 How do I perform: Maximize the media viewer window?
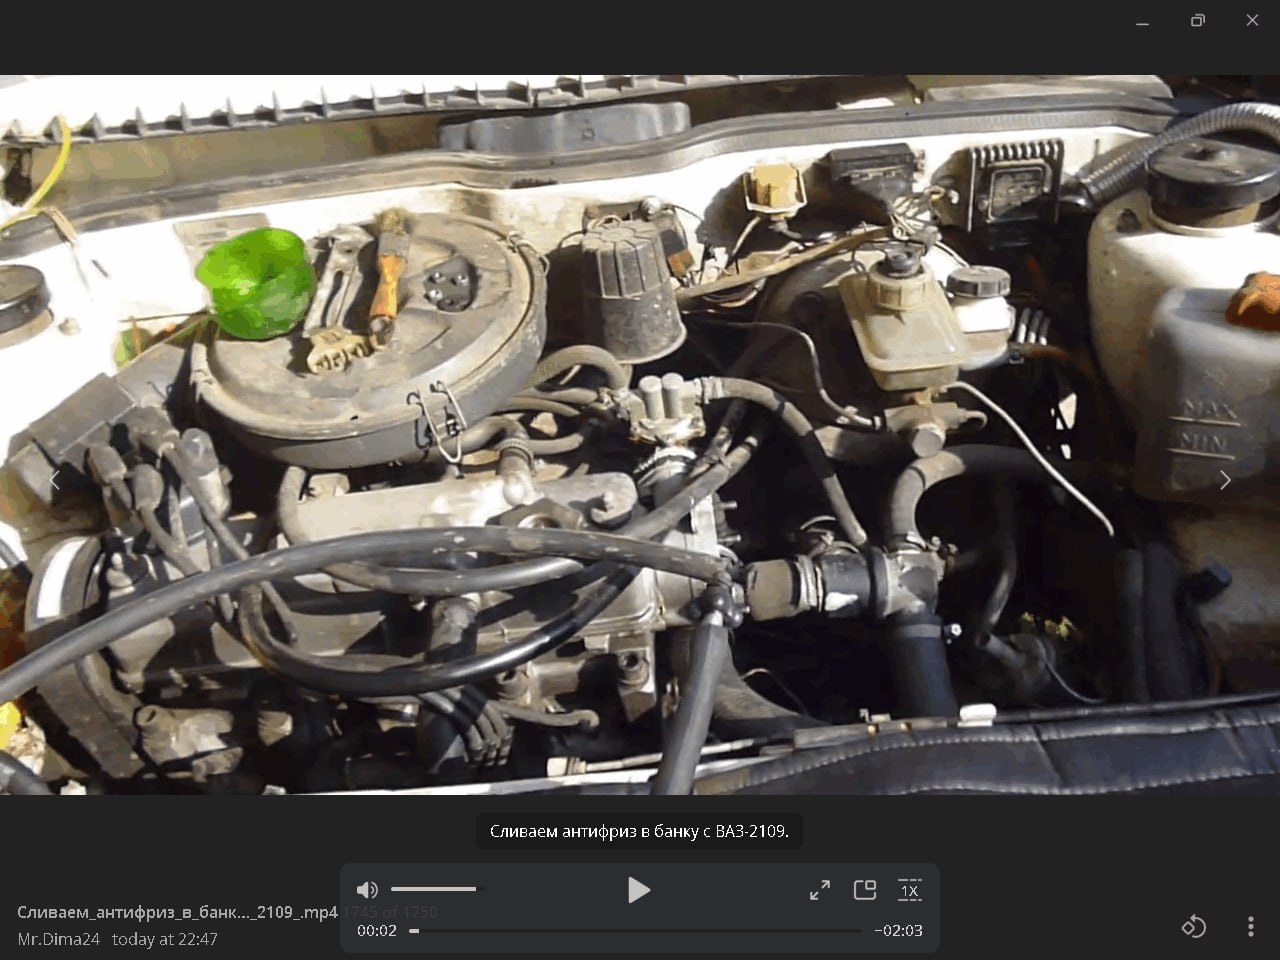pyautogui.click(x=1197, y=20)
